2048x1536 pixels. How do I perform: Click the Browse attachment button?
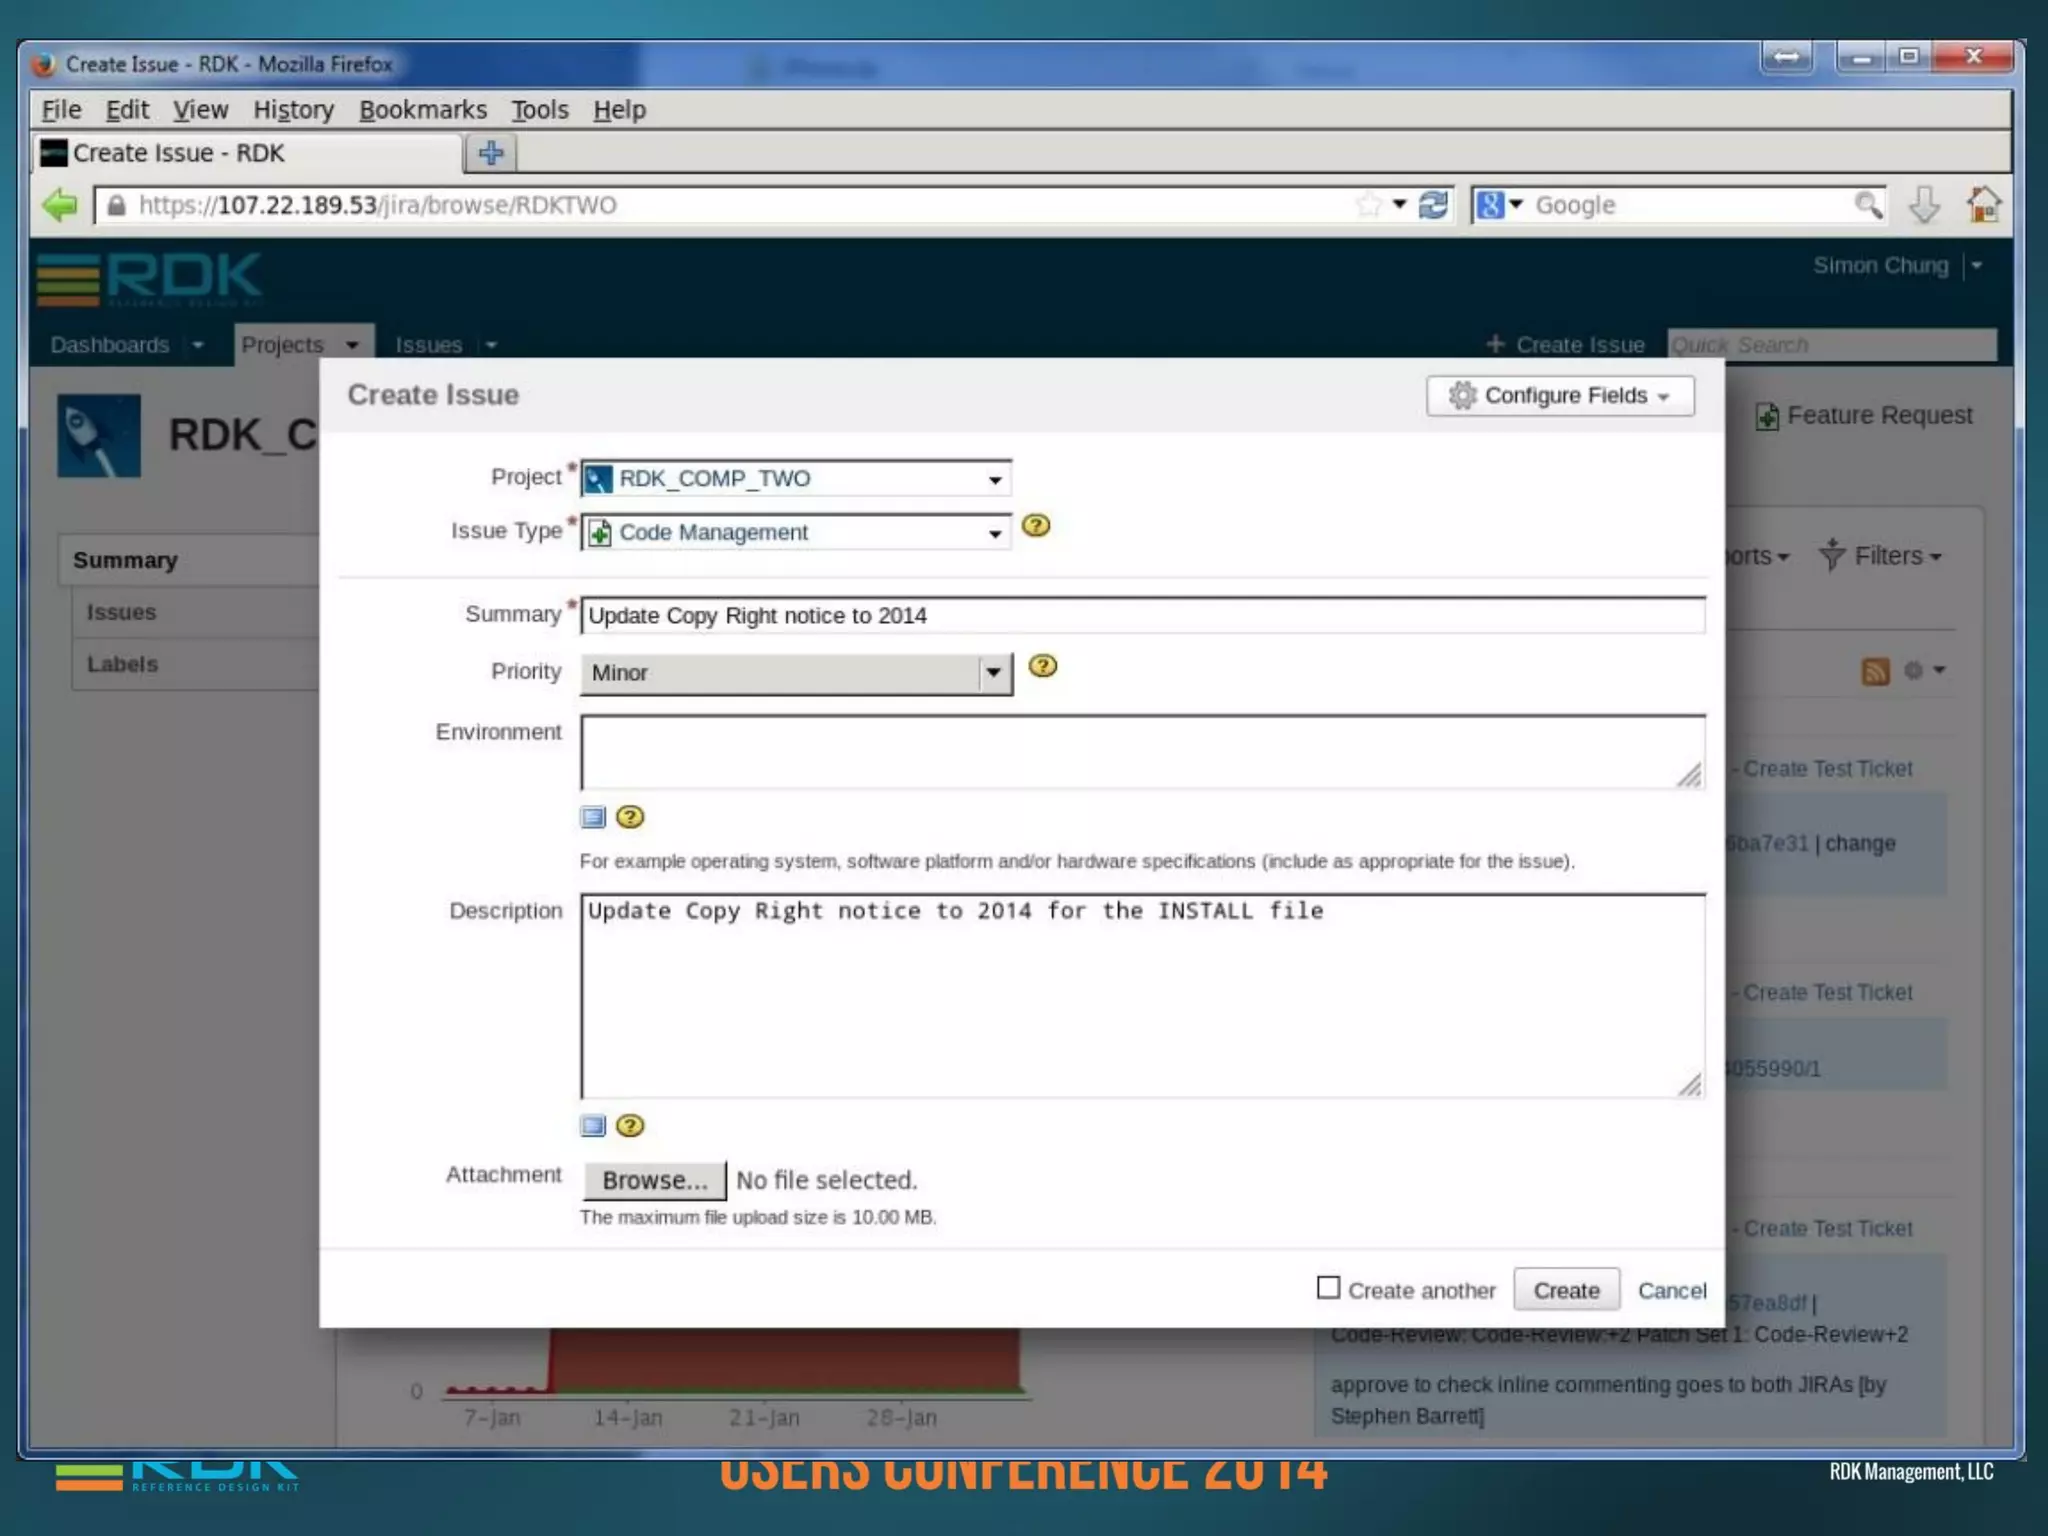[x=654, y=1181]
